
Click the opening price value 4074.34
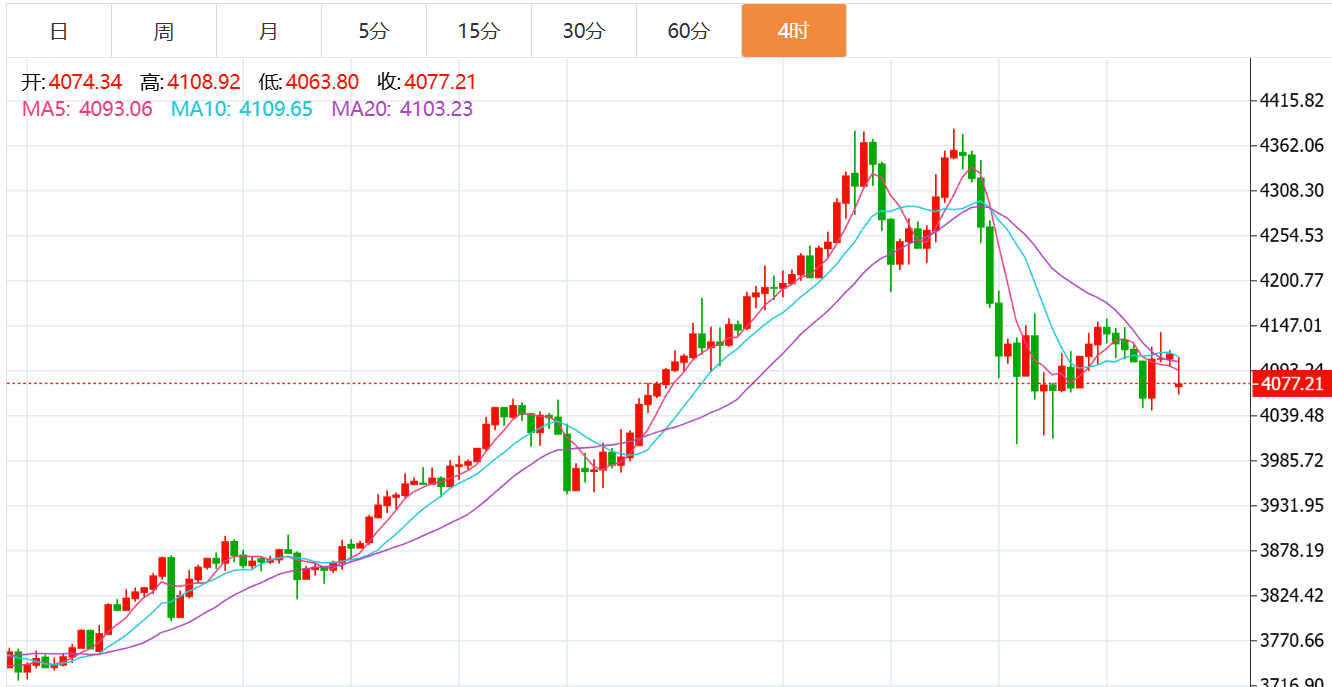[x=85, y=83]
